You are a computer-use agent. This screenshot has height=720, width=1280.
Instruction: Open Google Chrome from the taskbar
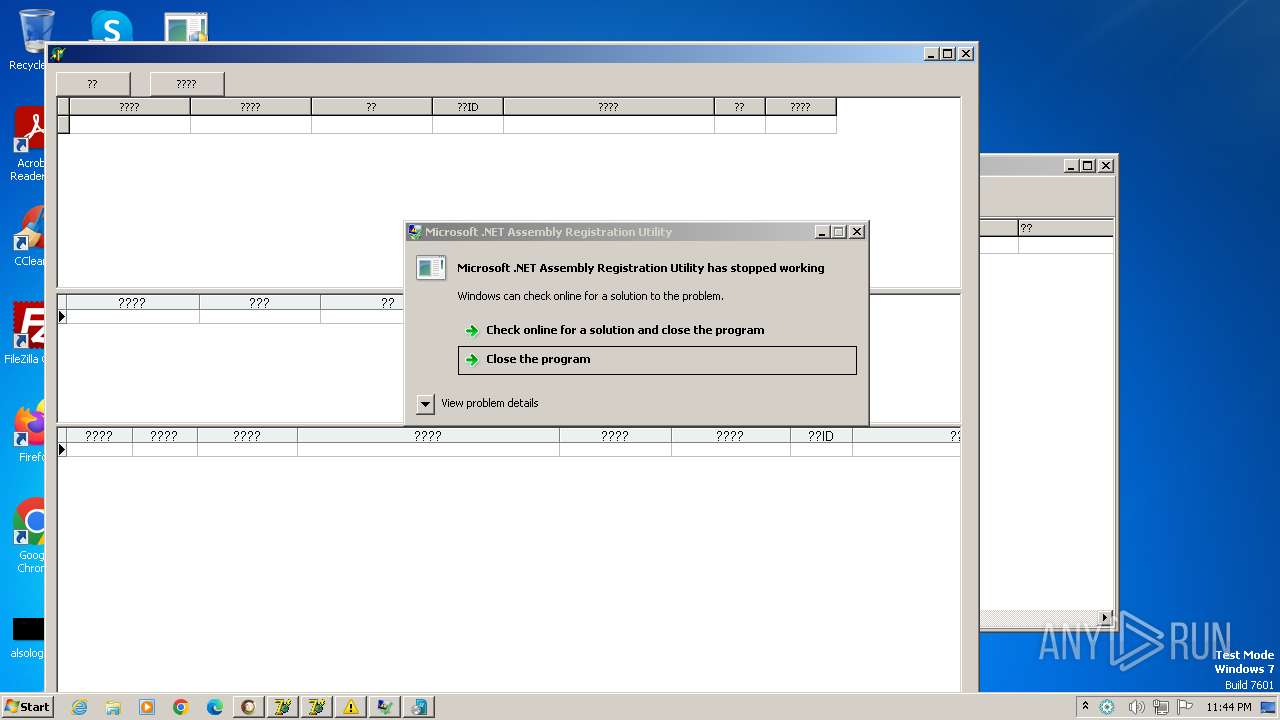coord(181,707)
